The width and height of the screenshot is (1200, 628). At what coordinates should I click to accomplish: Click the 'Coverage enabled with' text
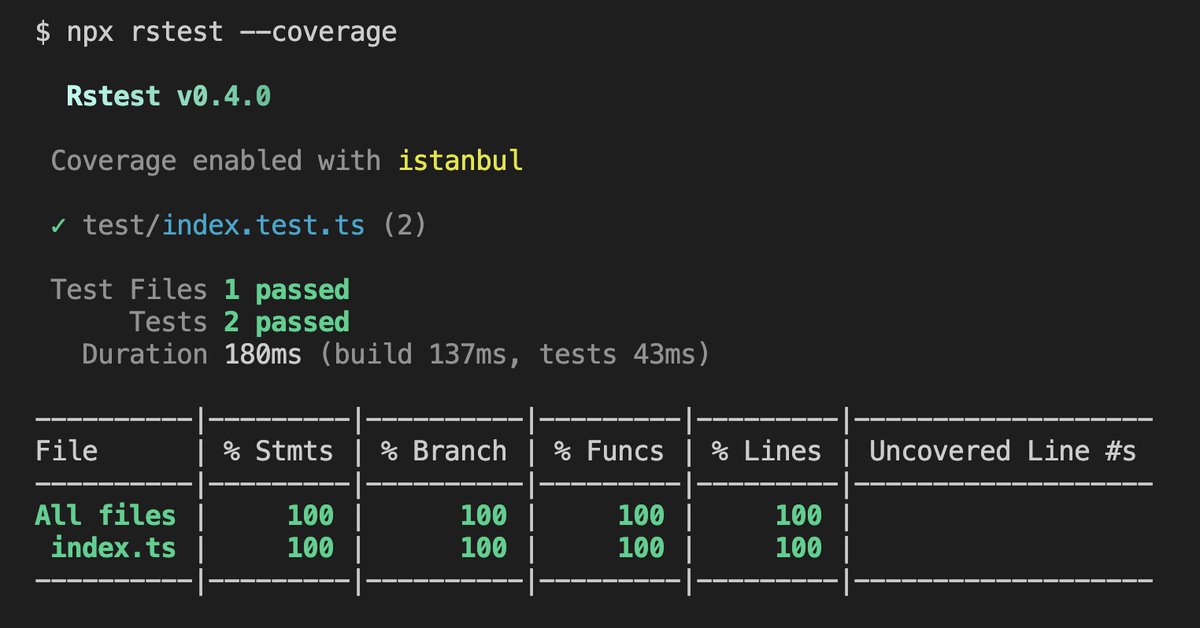pos(216,160)
